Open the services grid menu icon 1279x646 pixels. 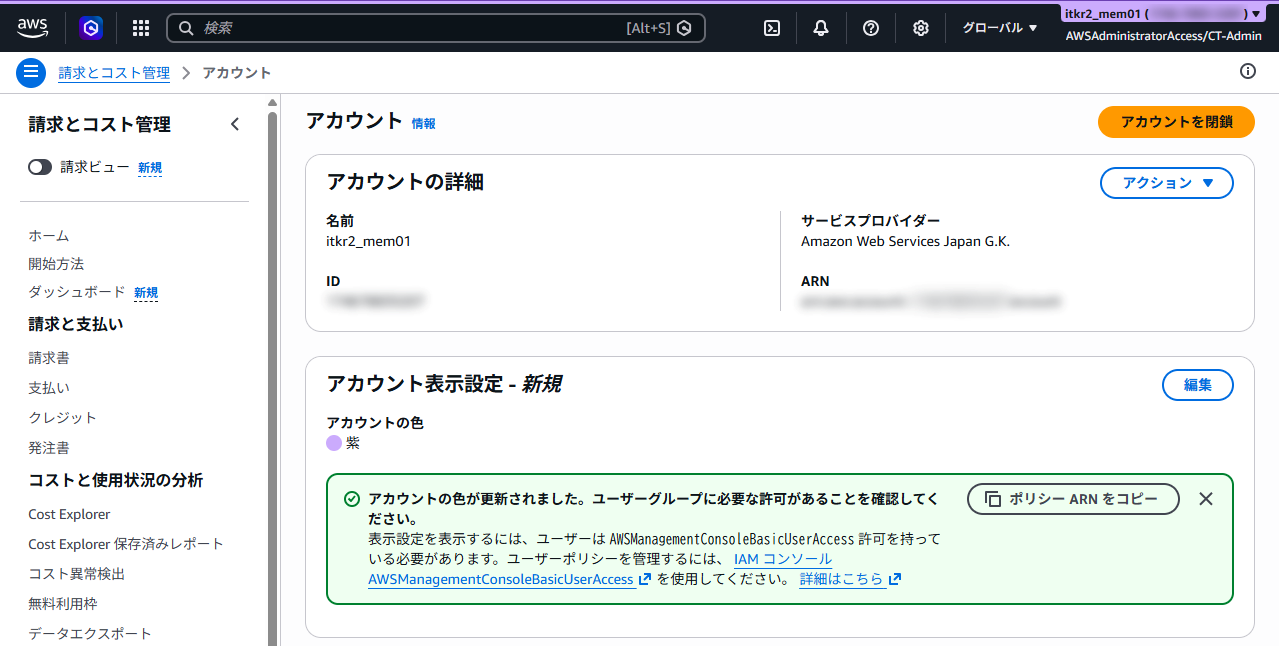pyautogui.click(x=141, y=28)
